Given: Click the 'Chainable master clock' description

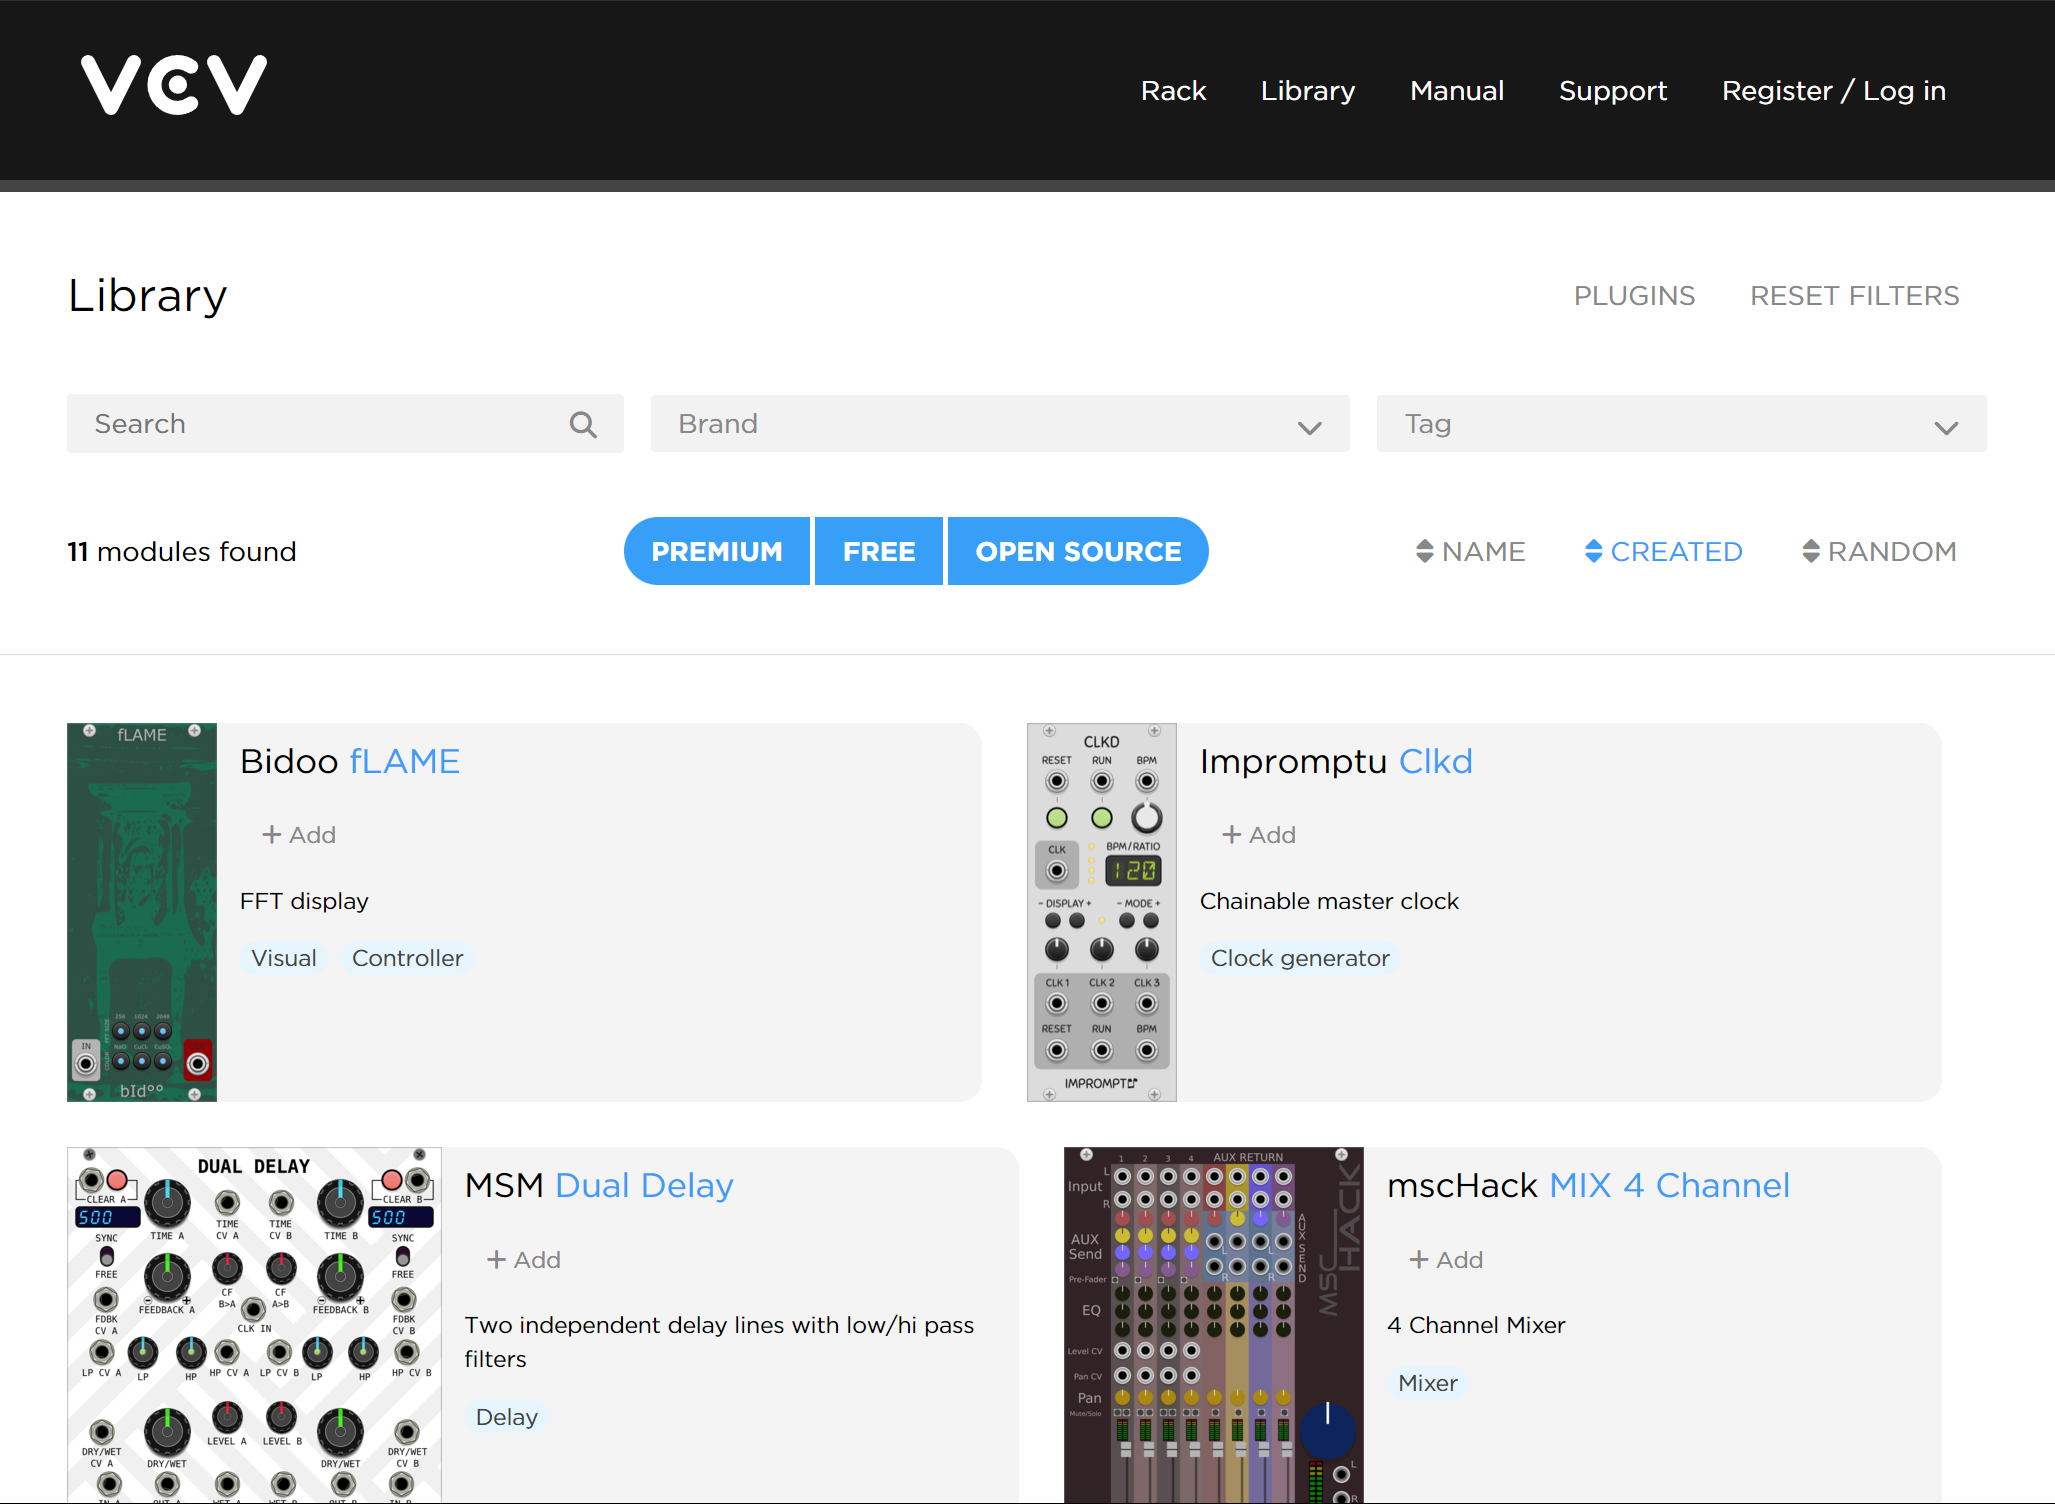Looking at the screenshot, I should point(1329,902).
